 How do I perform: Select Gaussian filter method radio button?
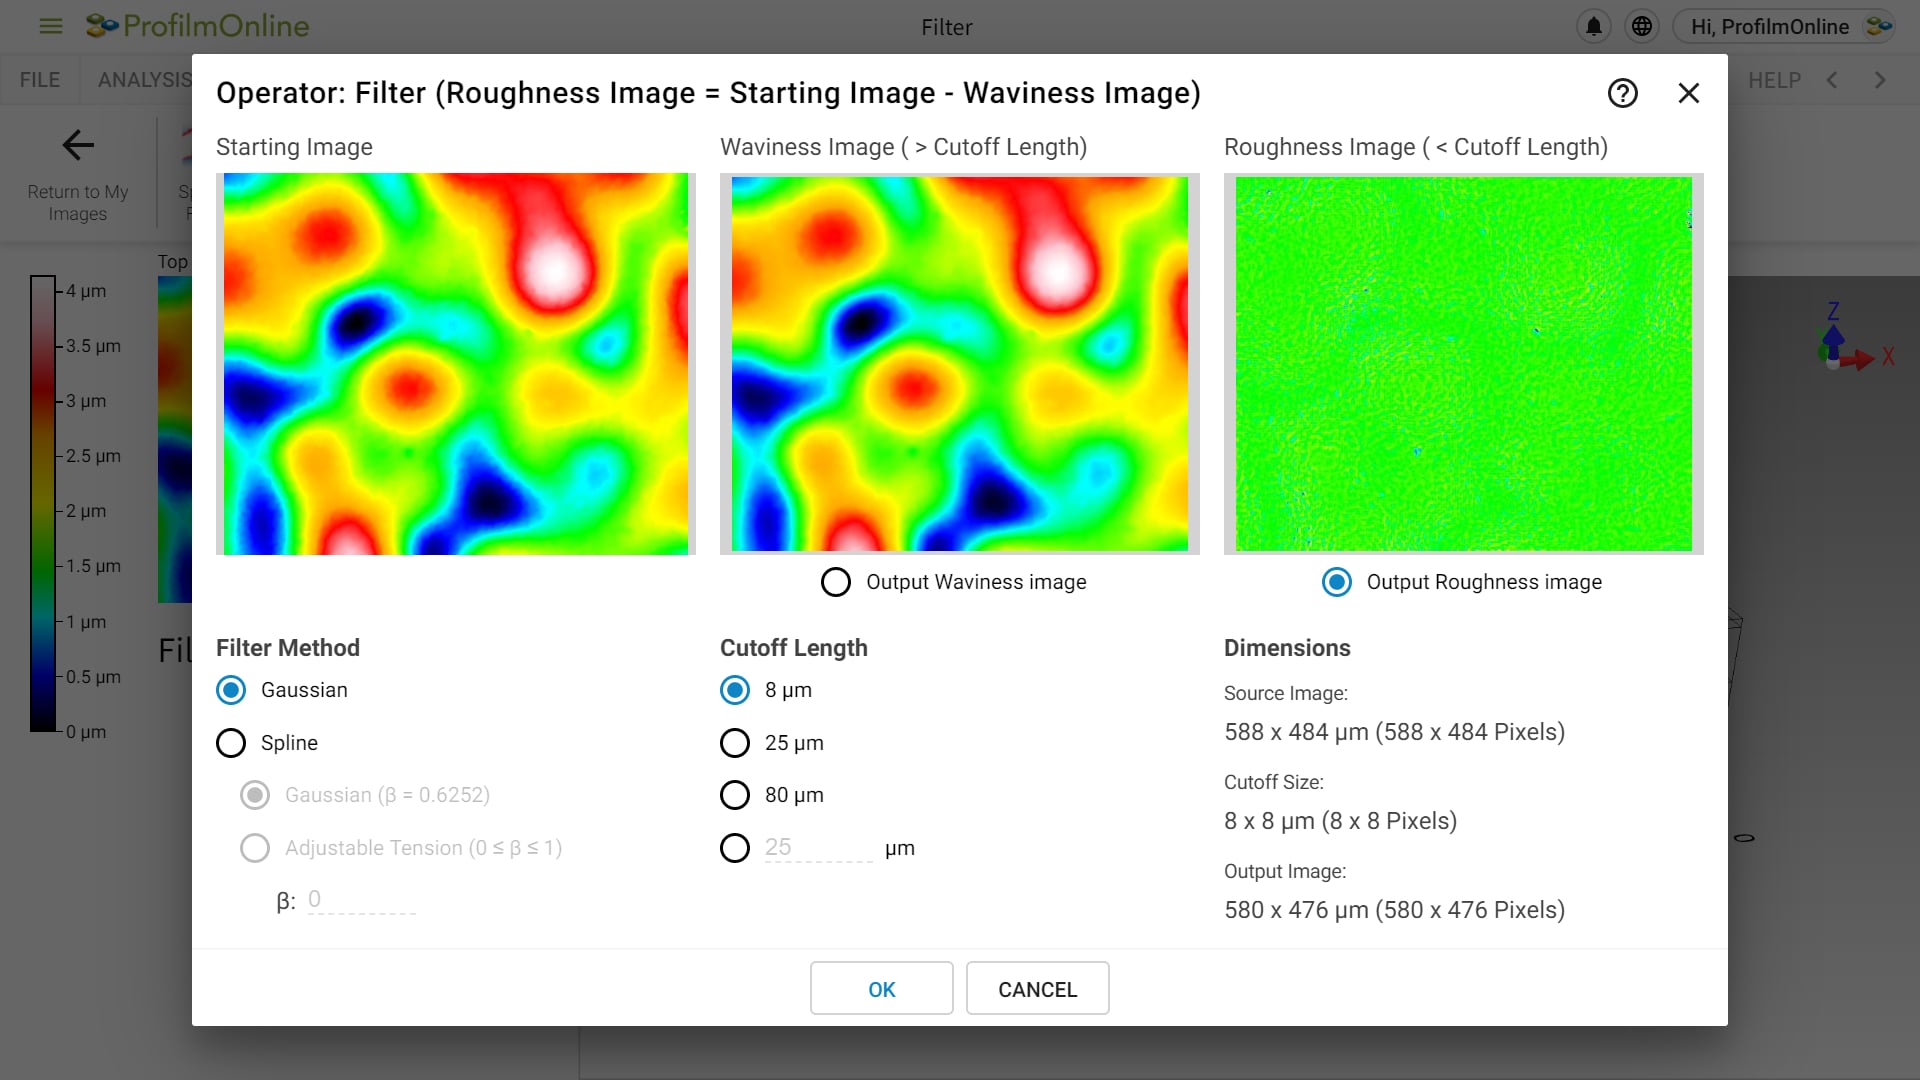(x=231, y=690)
